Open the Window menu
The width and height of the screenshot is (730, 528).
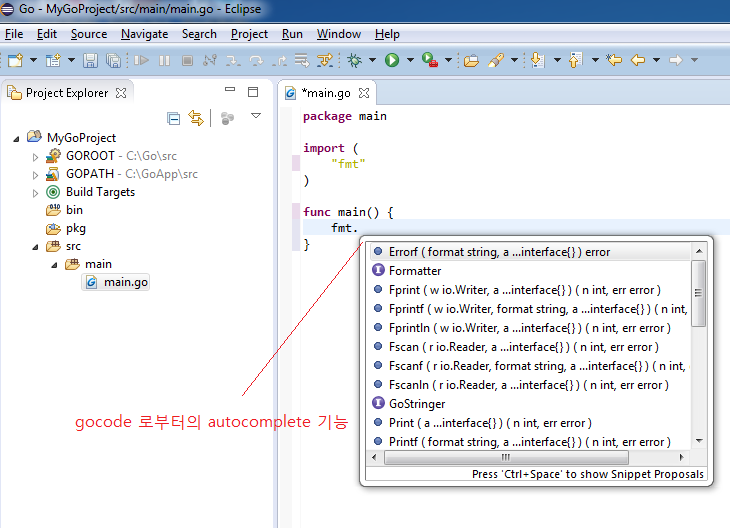point(339,34)
